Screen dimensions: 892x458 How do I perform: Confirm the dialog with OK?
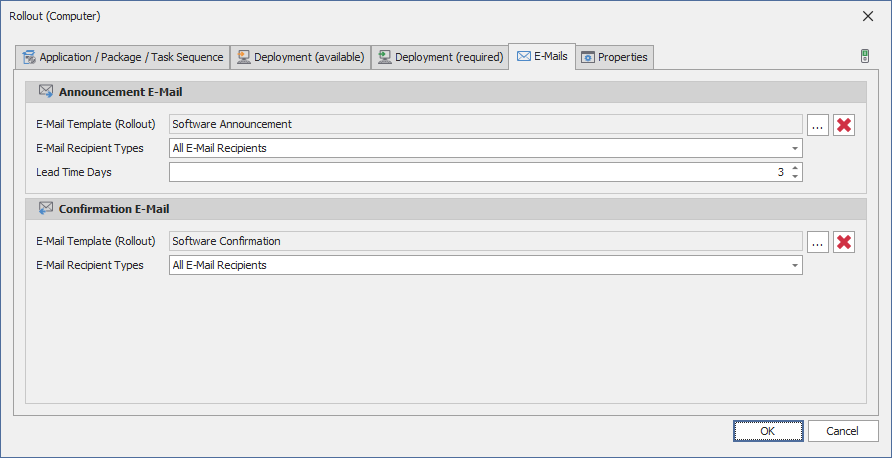click(768, 431)
